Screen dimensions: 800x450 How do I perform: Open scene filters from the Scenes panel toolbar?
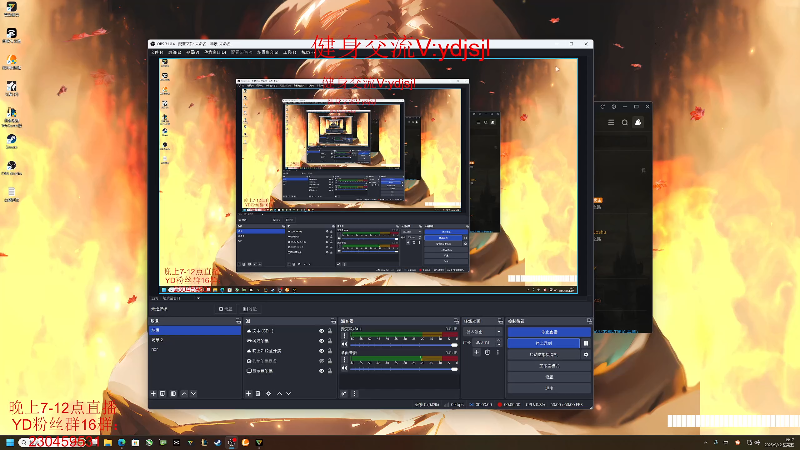point(173,393)
